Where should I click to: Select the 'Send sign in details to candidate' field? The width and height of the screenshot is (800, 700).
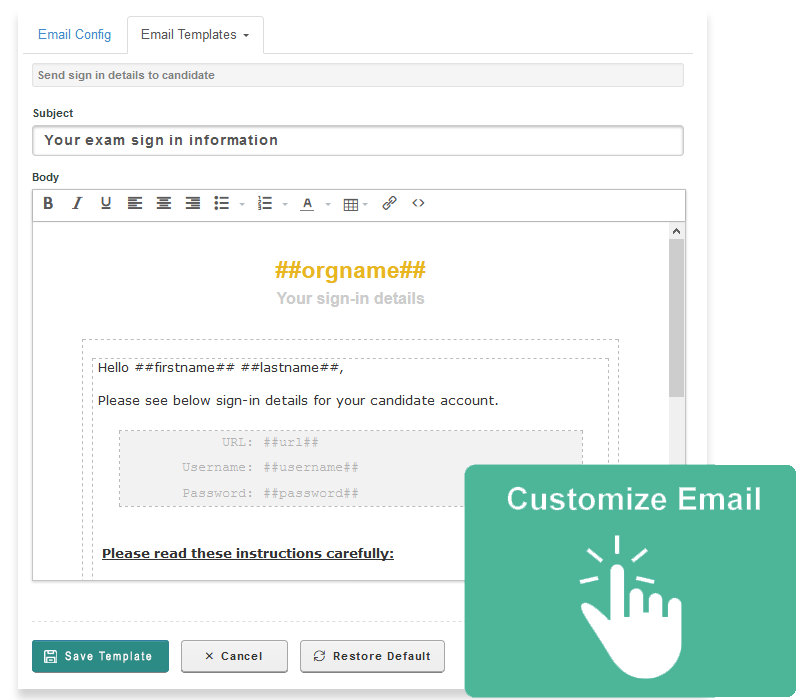(x=358, y=75)
